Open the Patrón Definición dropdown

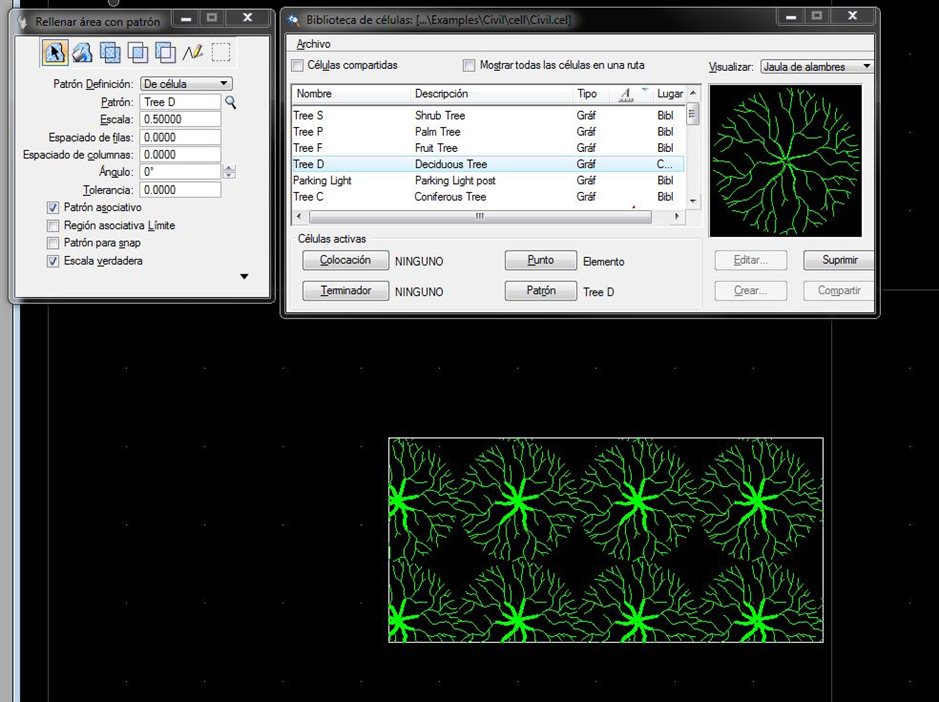pos(186,84)
